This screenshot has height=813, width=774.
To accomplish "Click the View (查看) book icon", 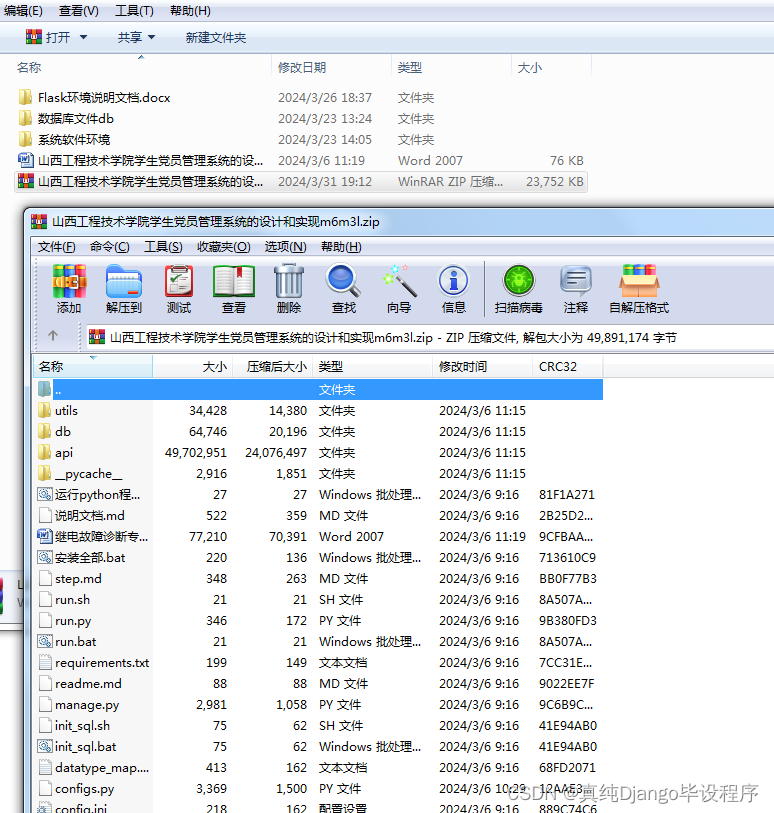I will [234, 282].
